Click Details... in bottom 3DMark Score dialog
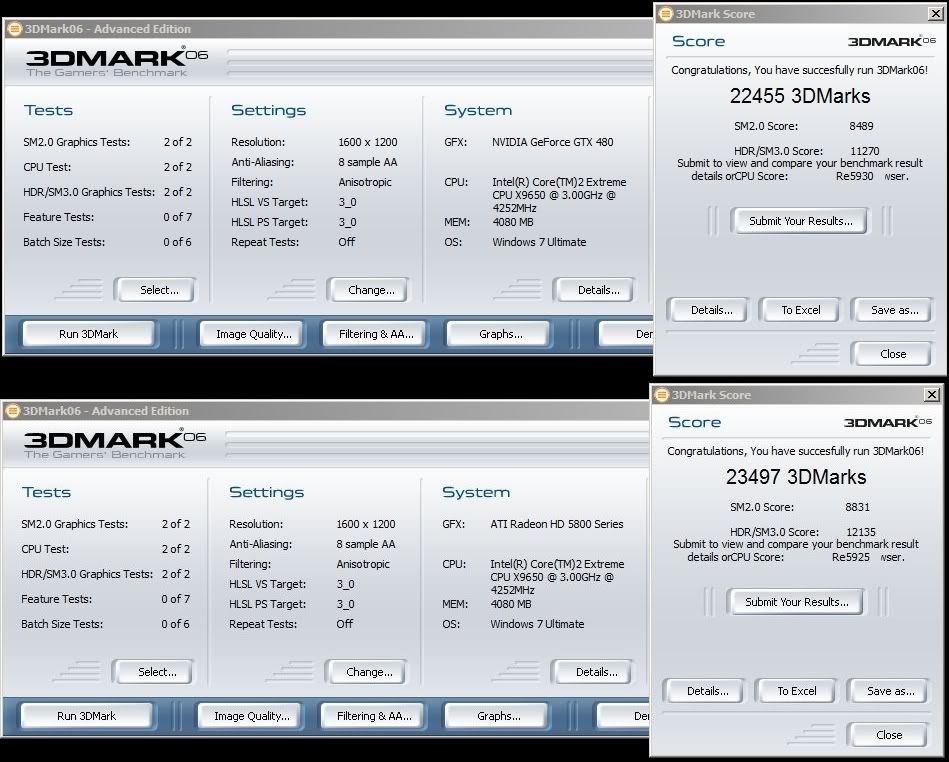Screen dimensions: 949x762 point(704,691)
